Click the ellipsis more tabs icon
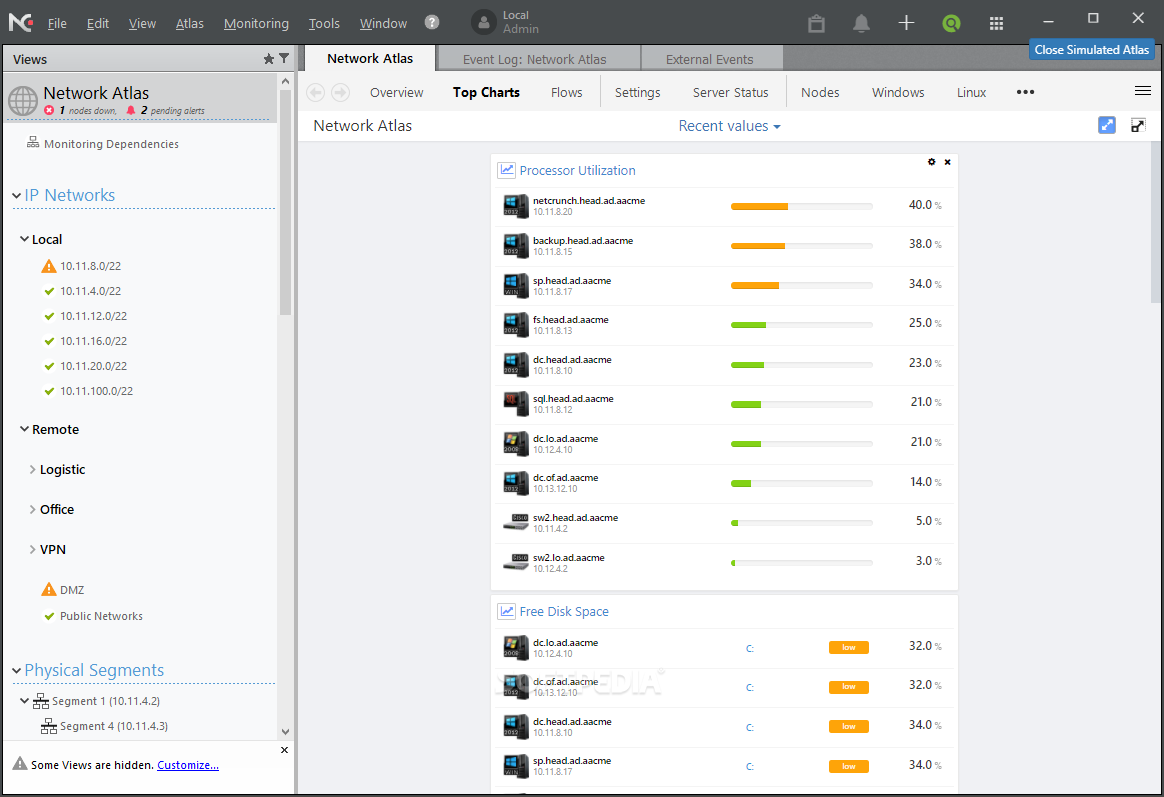The image size is (1164, 797). pos(1025,92)
